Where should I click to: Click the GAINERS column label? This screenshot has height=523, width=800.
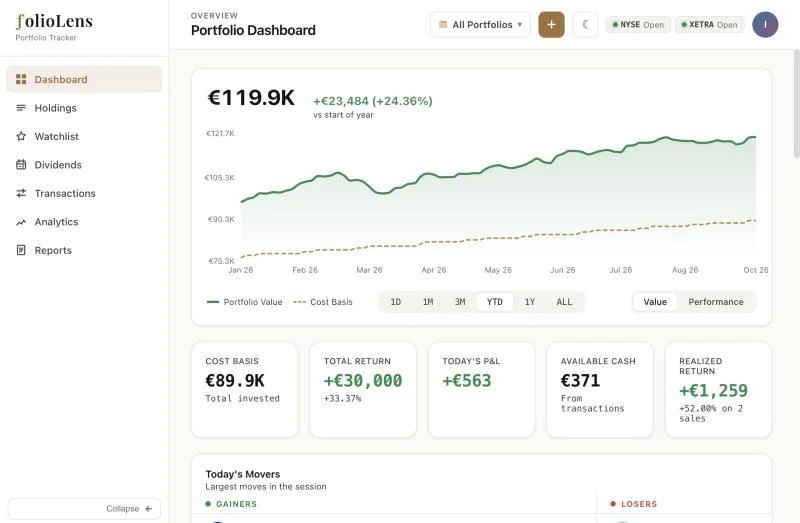(x=236, y=504)
